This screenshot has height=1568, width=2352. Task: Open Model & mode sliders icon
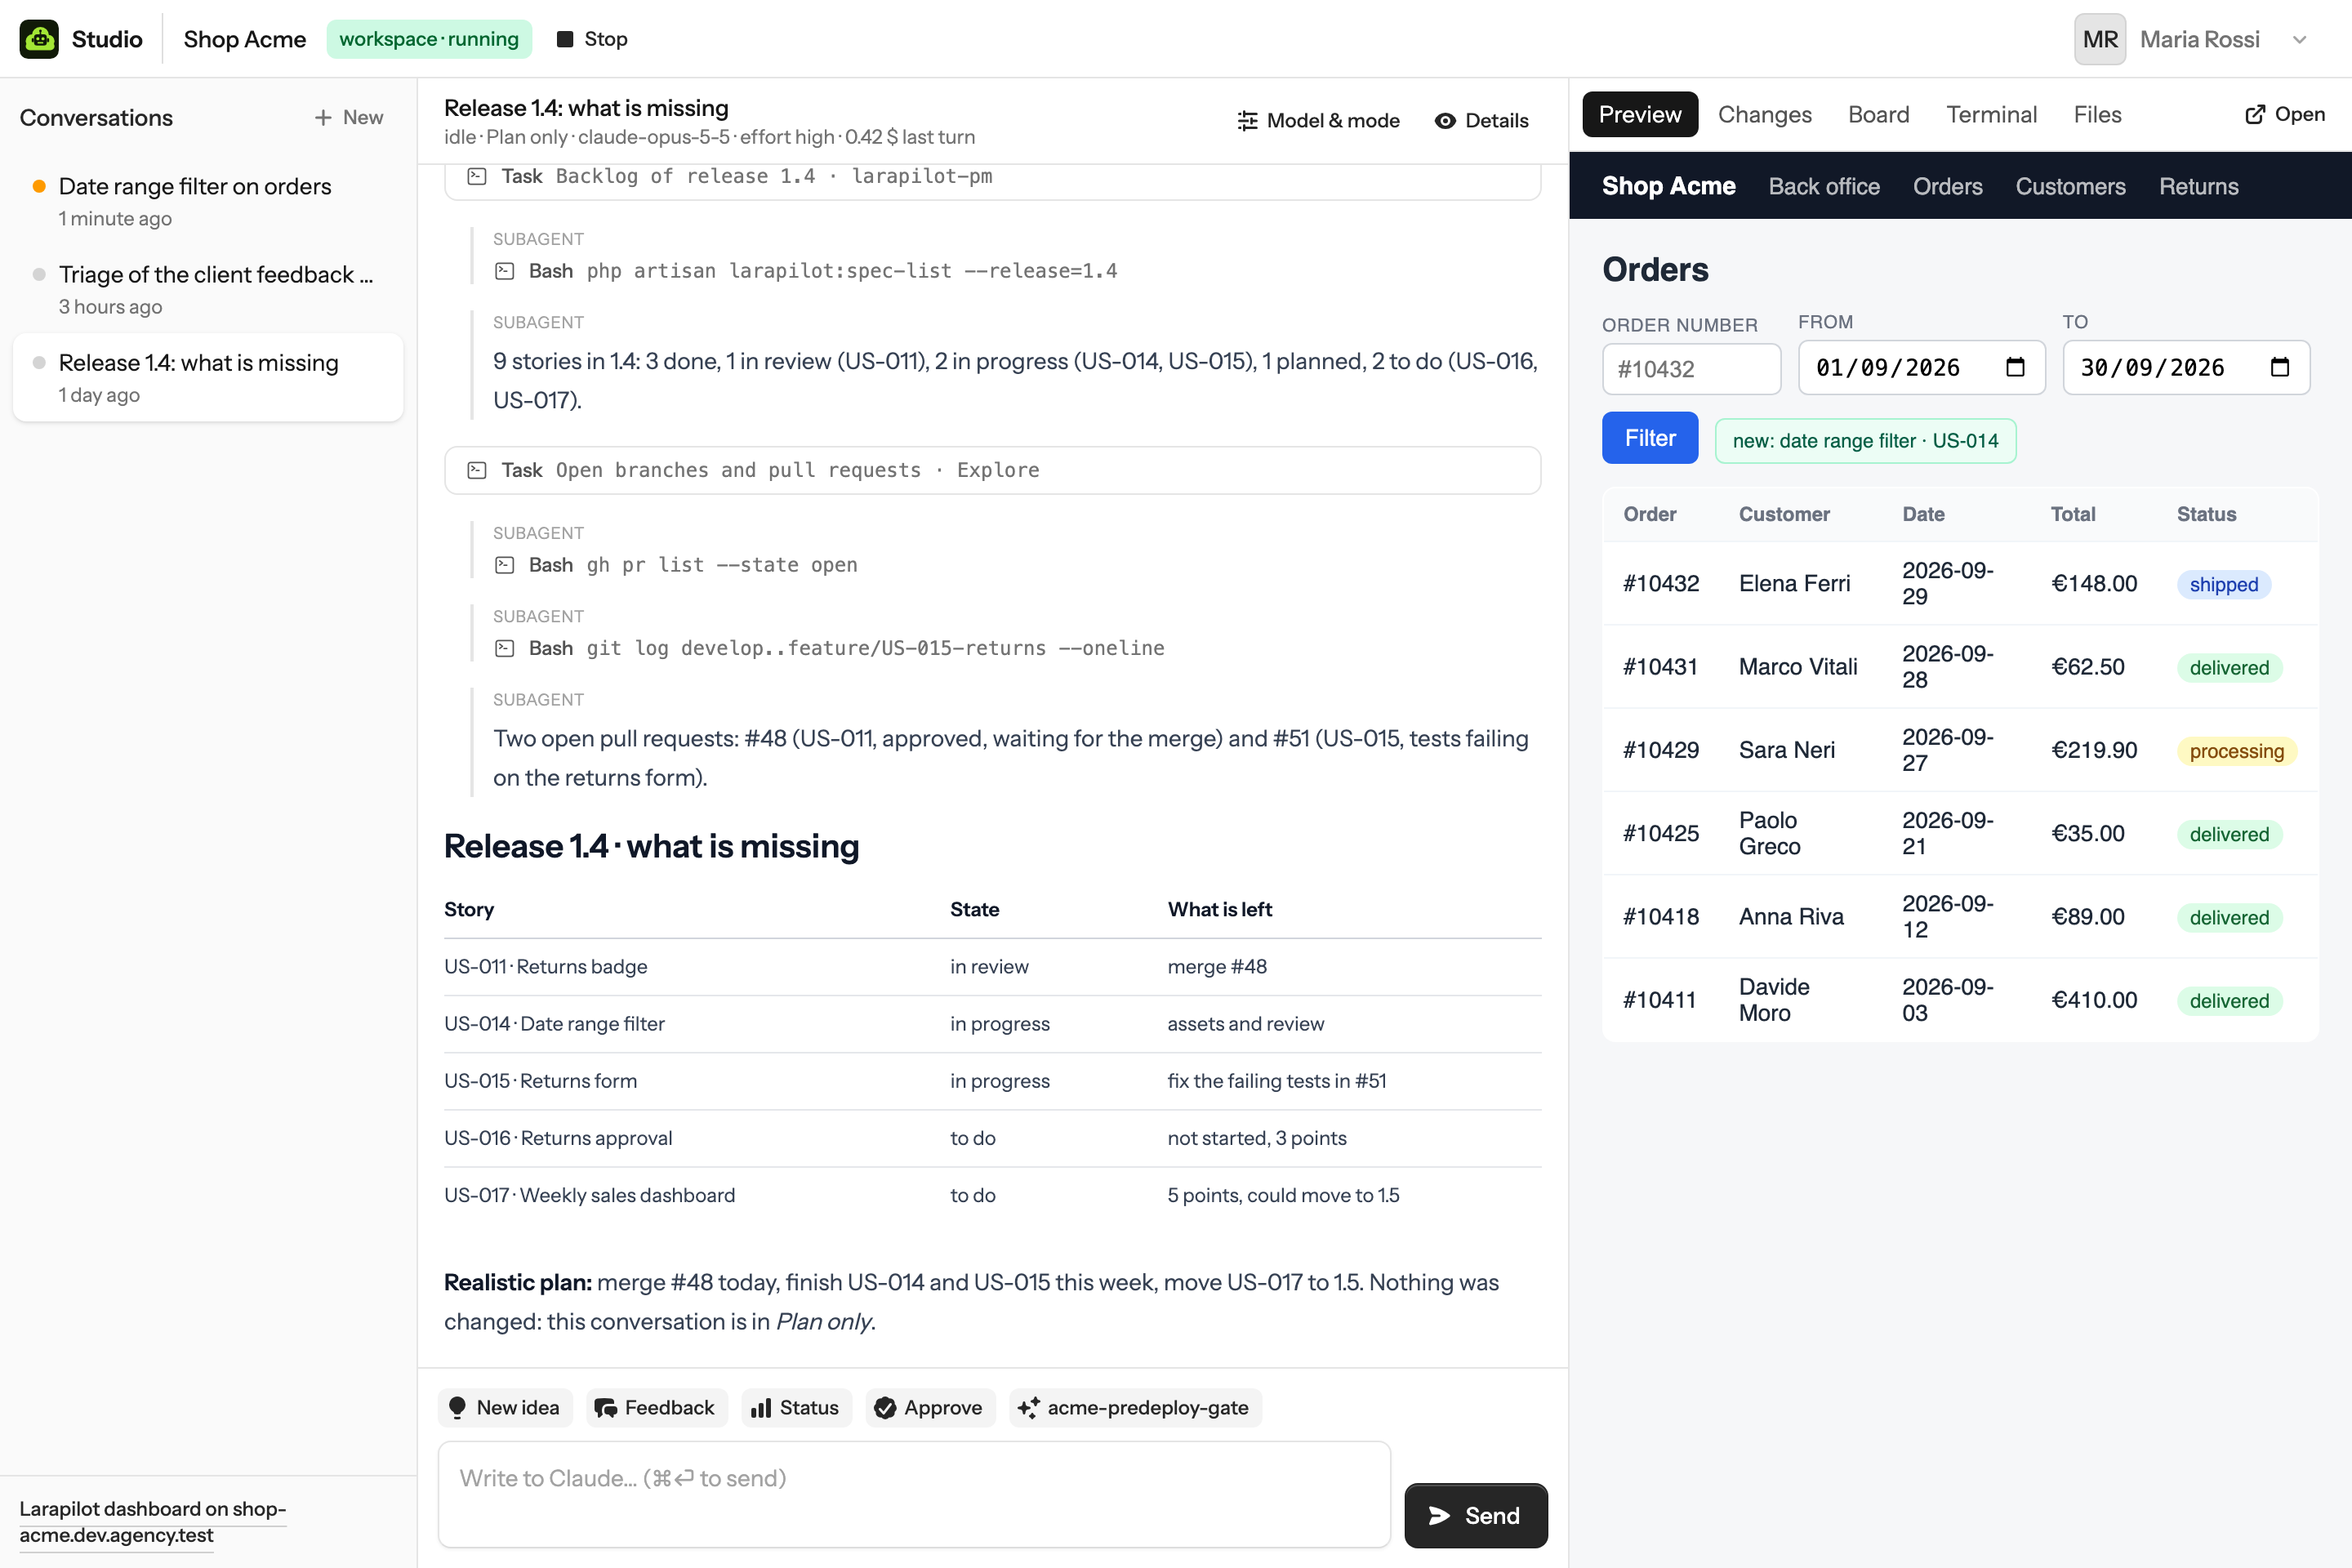click(1247, 121)
